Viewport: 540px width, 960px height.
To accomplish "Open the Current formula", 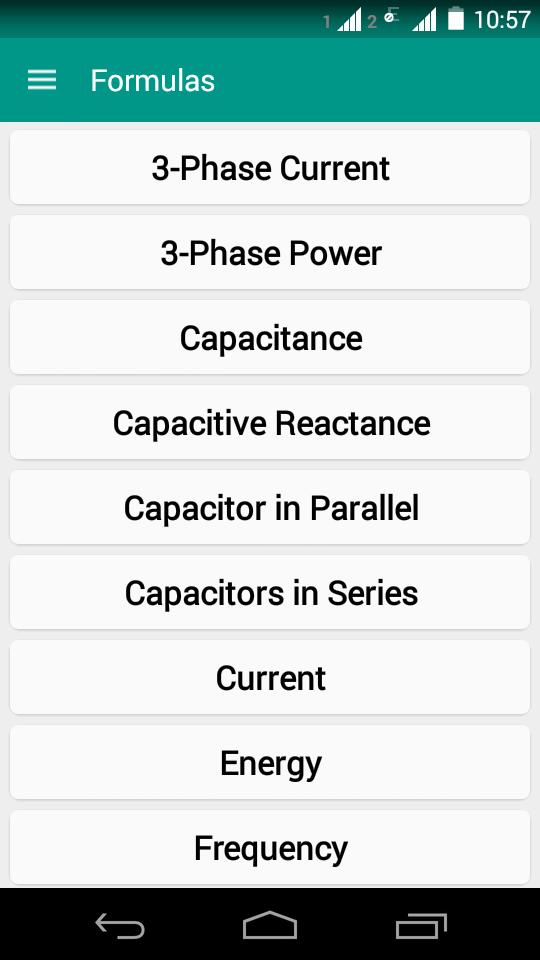I will (270, 678).
